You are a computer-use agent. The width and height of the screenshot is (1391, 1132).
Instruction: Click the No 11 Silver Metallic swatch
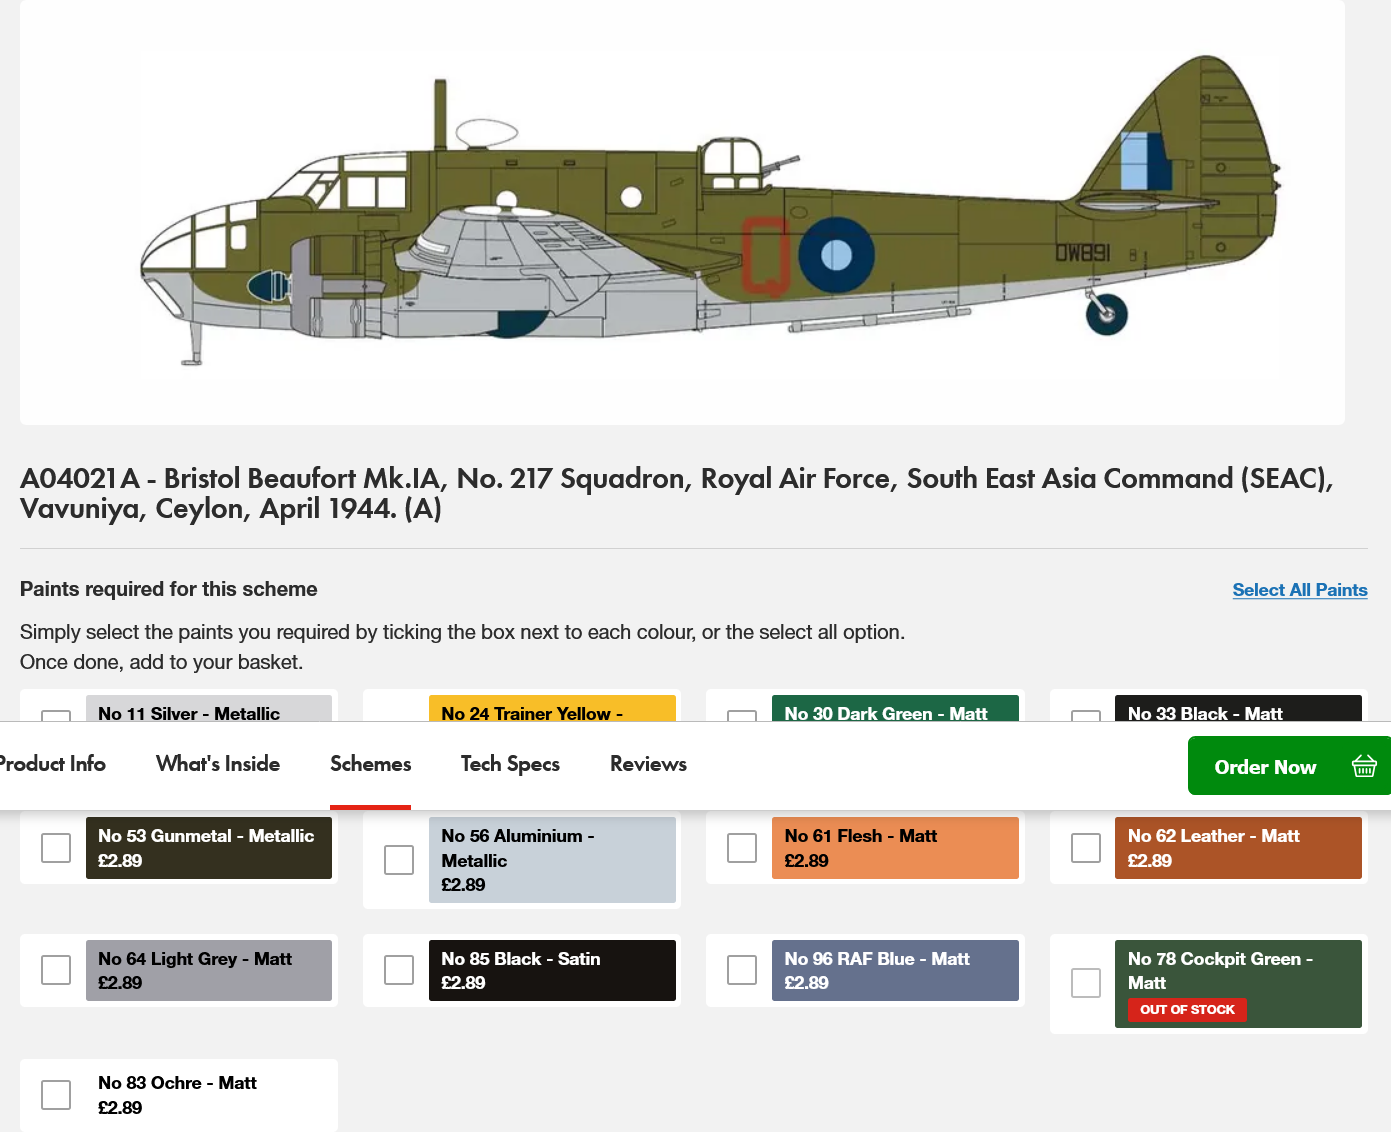click(209, 708)
